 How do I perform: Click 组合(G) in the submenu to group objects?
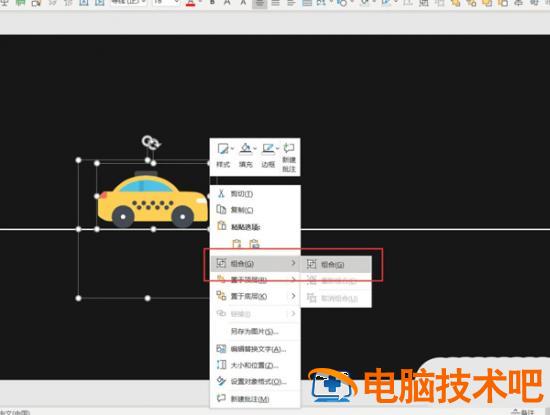(336, 265)
